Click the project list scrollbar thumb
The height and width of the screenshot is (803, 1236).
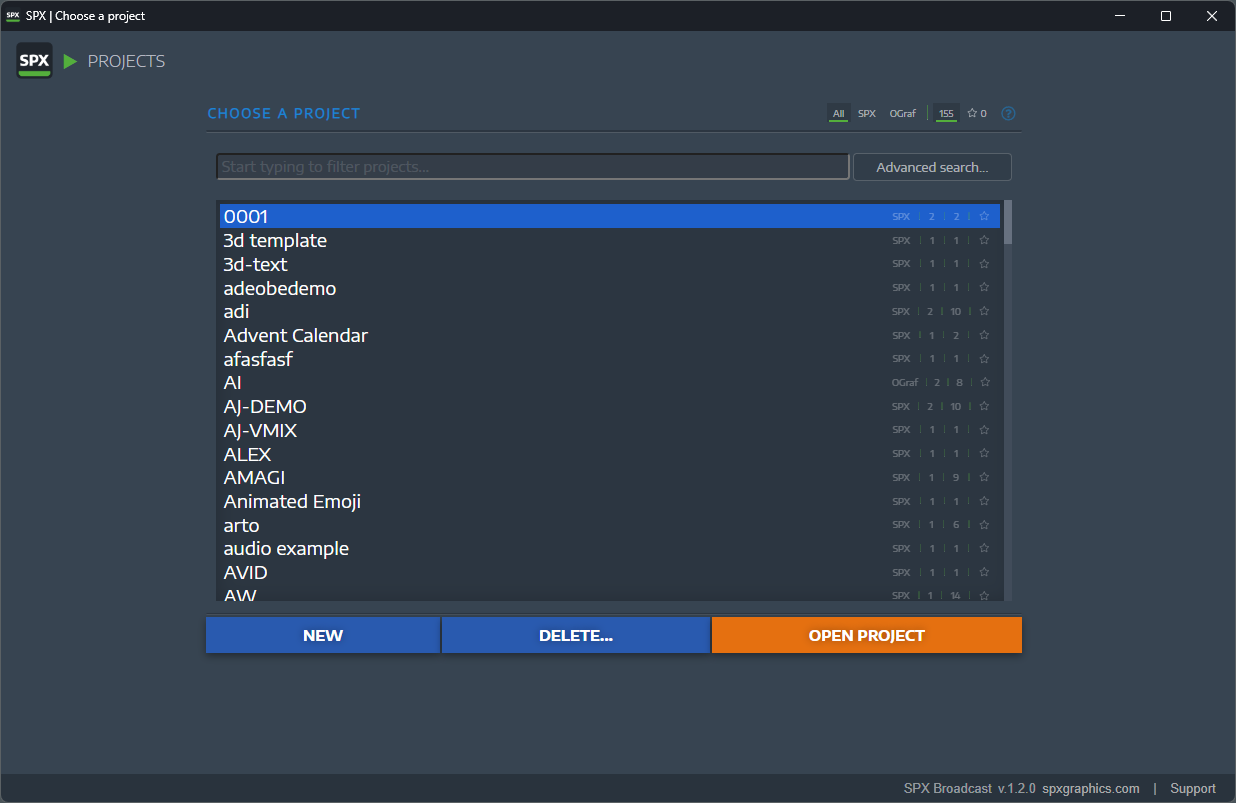pyautogui.click(x=1008, y=222)
